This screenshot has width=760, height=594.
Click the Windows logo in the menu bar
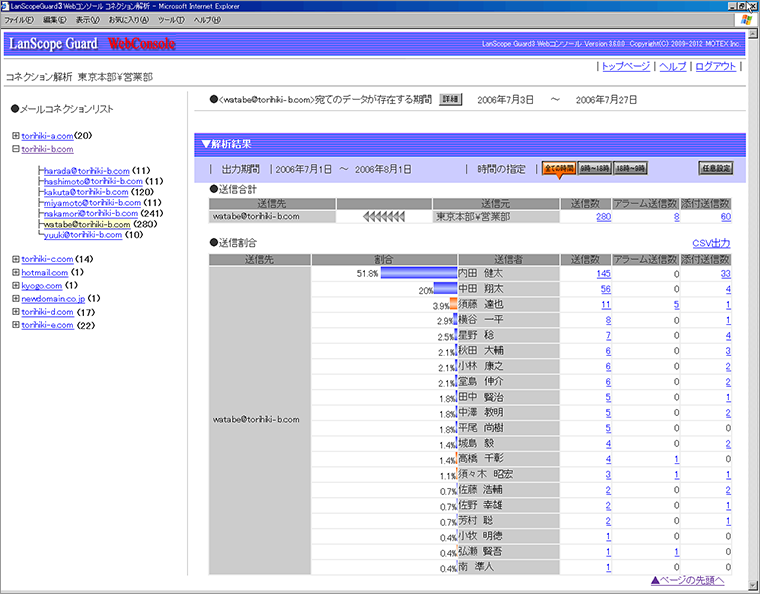pos(746,20)
